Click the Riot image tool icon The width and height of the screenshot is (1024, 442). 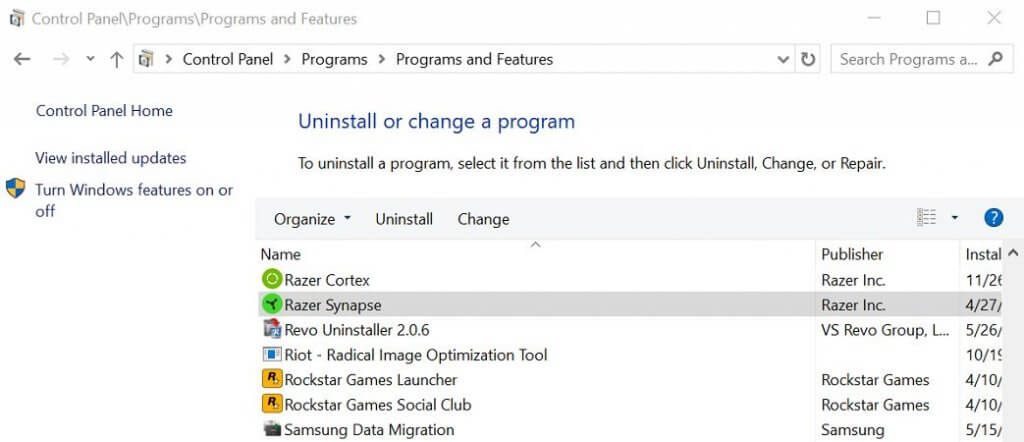[272, 355]
